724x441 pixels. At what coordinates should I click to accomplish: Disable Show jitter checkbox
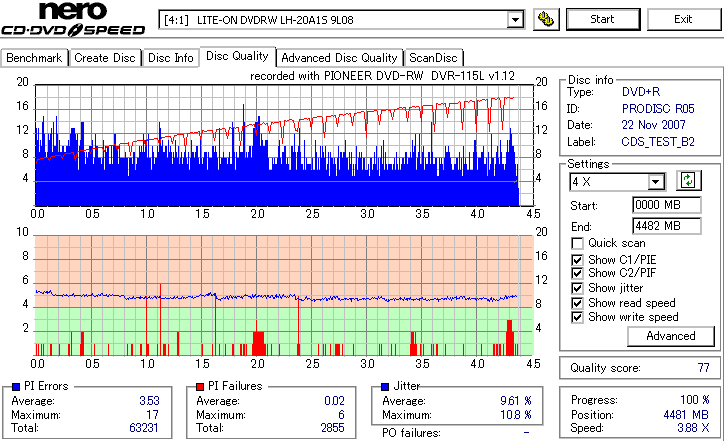(x=577, y=288)
